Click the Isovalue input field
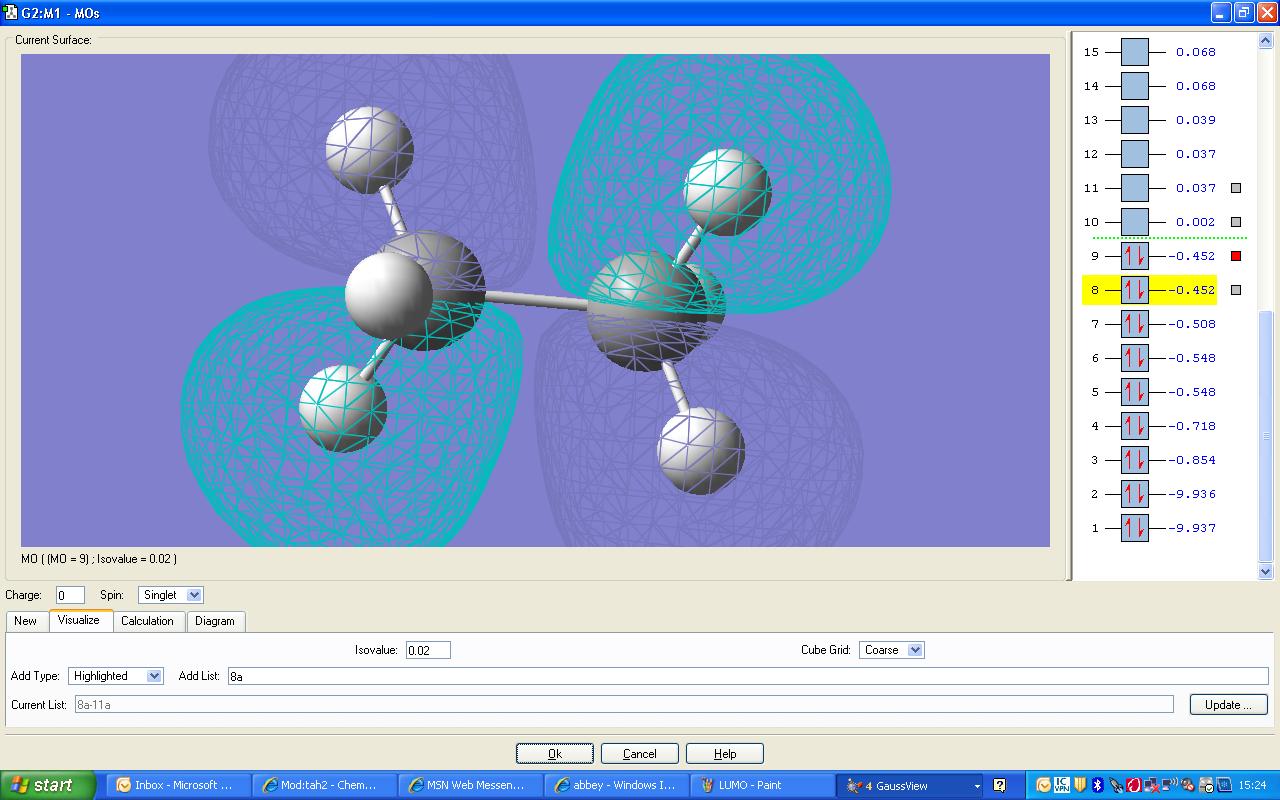The height and width of the screenshot is (800, 1280). pos(428,650)
